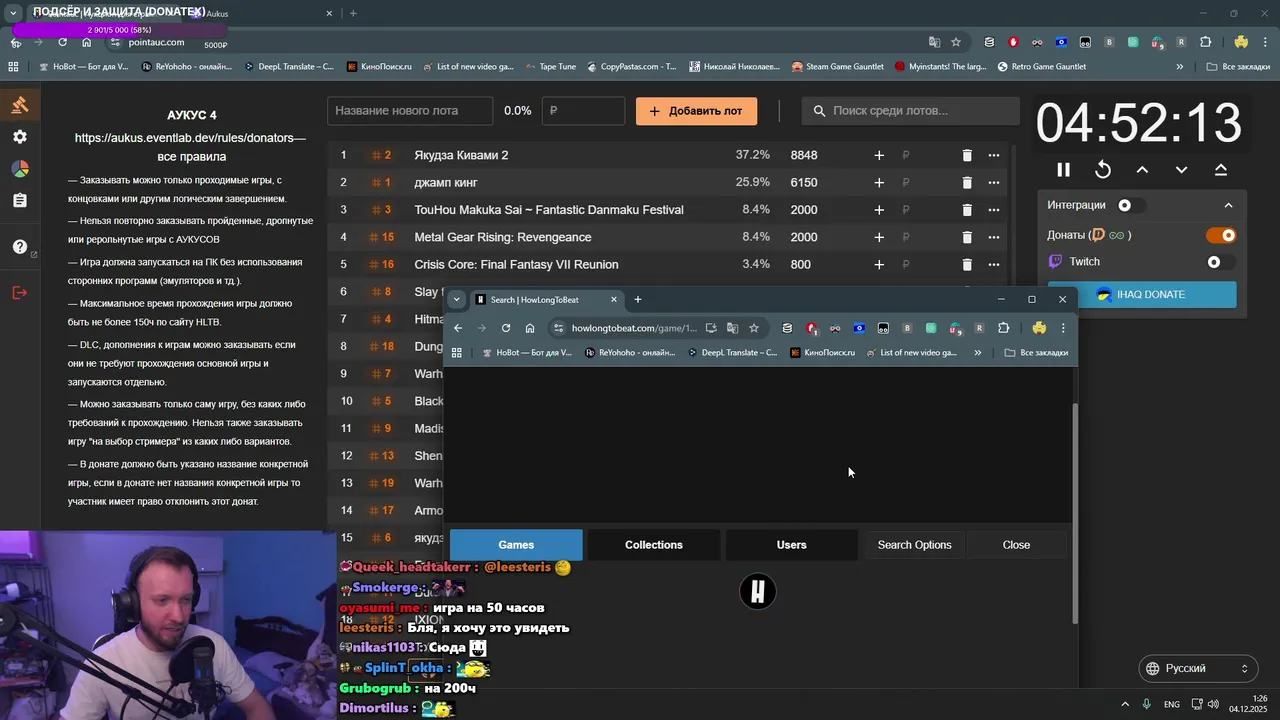Screen dimensions: 1280x720
Task: Open more options for Якудза Кивами 2
Action: (993, 155)
